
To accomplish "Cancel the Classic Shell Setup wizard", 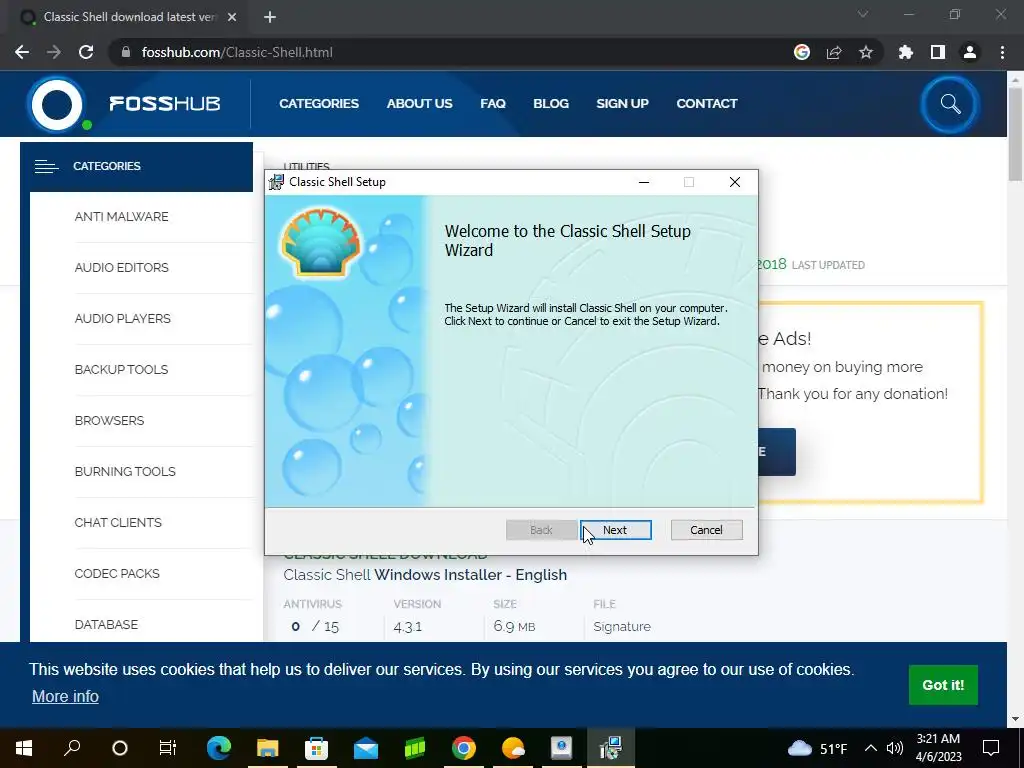I will pos(707,530).
